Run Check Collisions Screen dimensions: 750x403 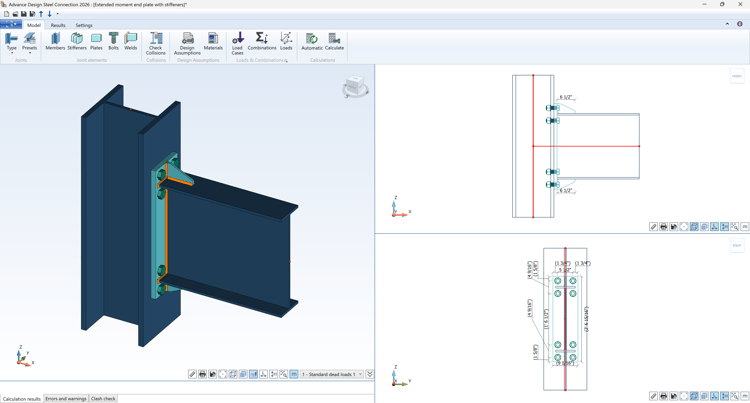click(156, 44)
